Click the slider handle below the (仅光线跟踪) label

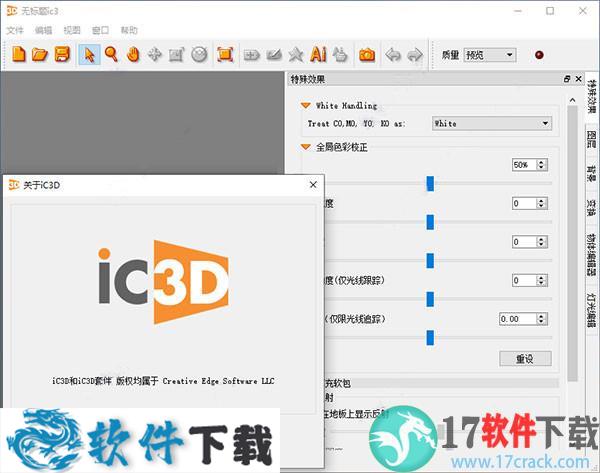pyautogui.click(x=430, y=299)
